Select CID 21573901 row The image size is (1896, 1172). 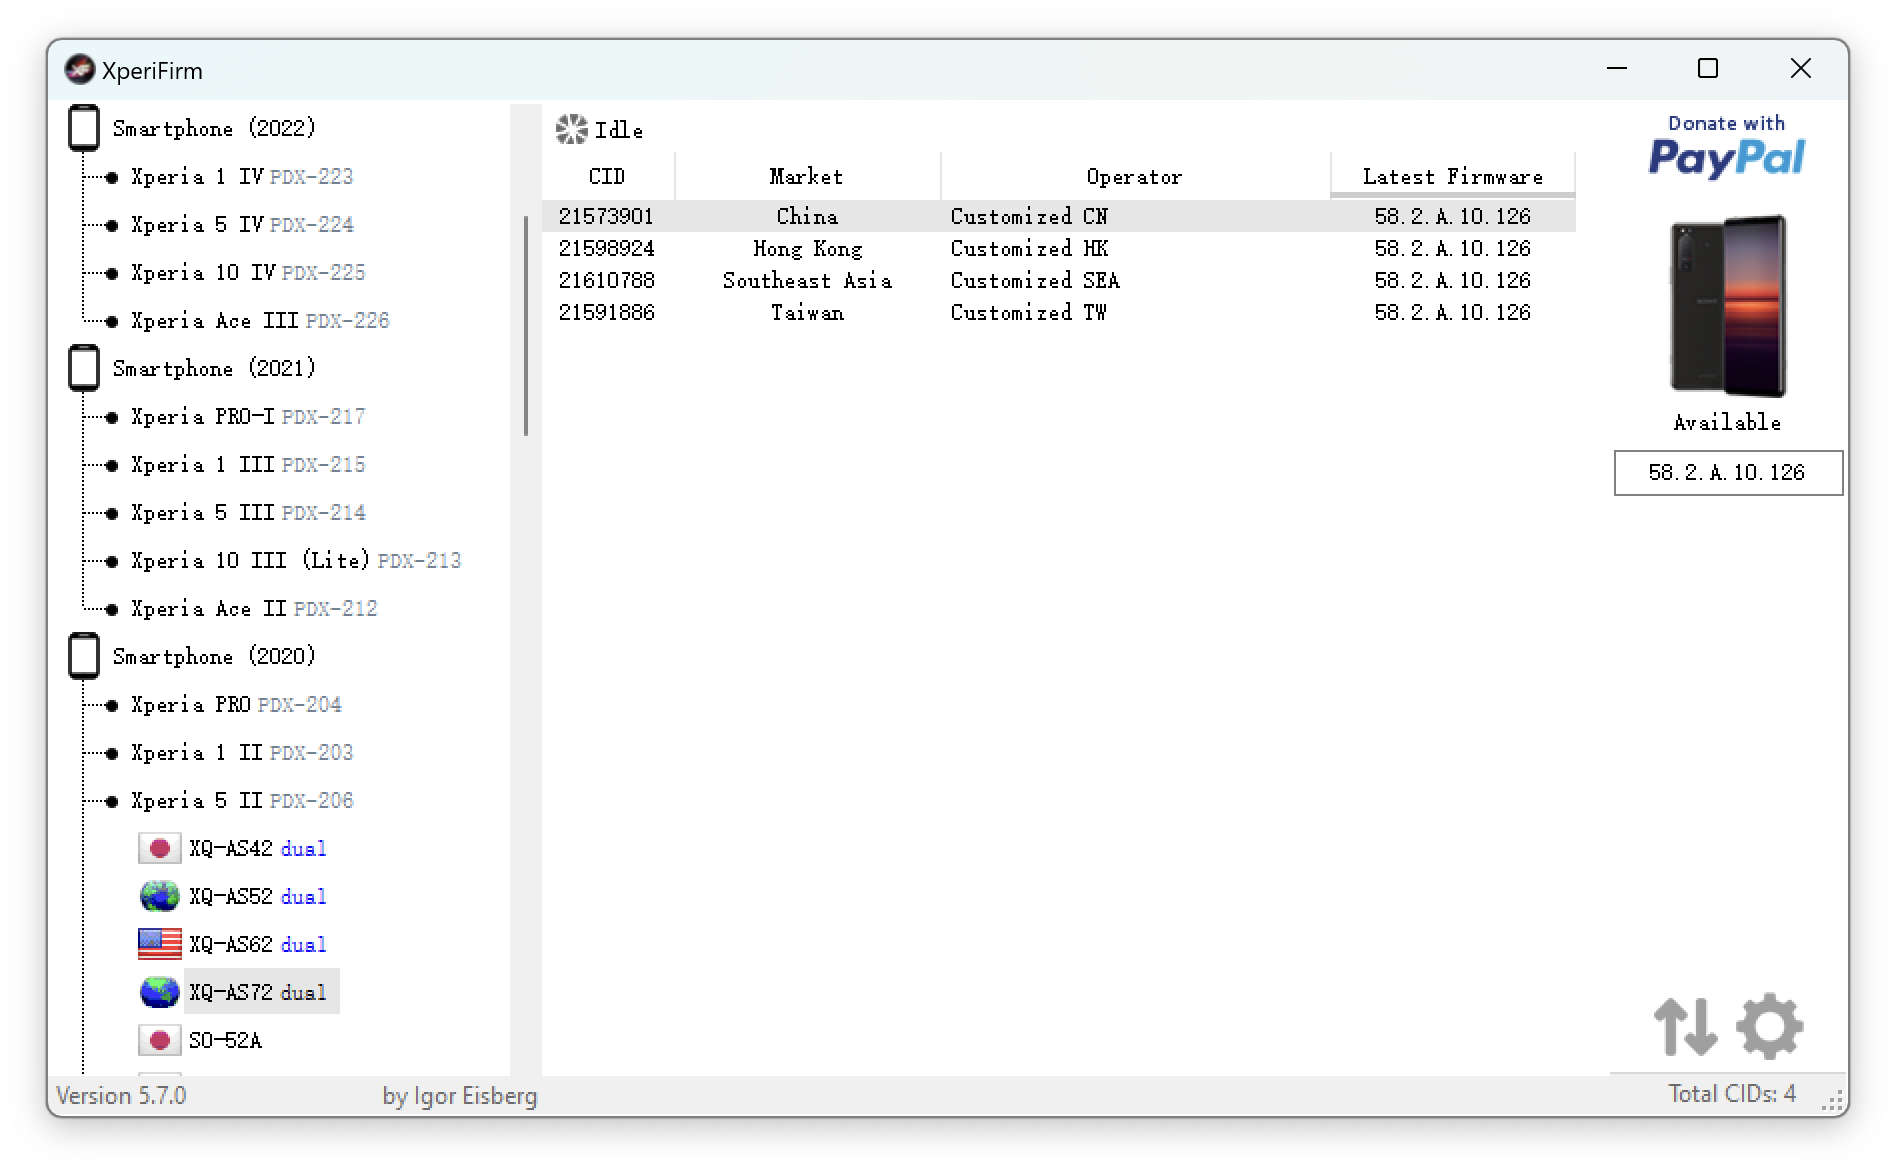coord(1059,216)
